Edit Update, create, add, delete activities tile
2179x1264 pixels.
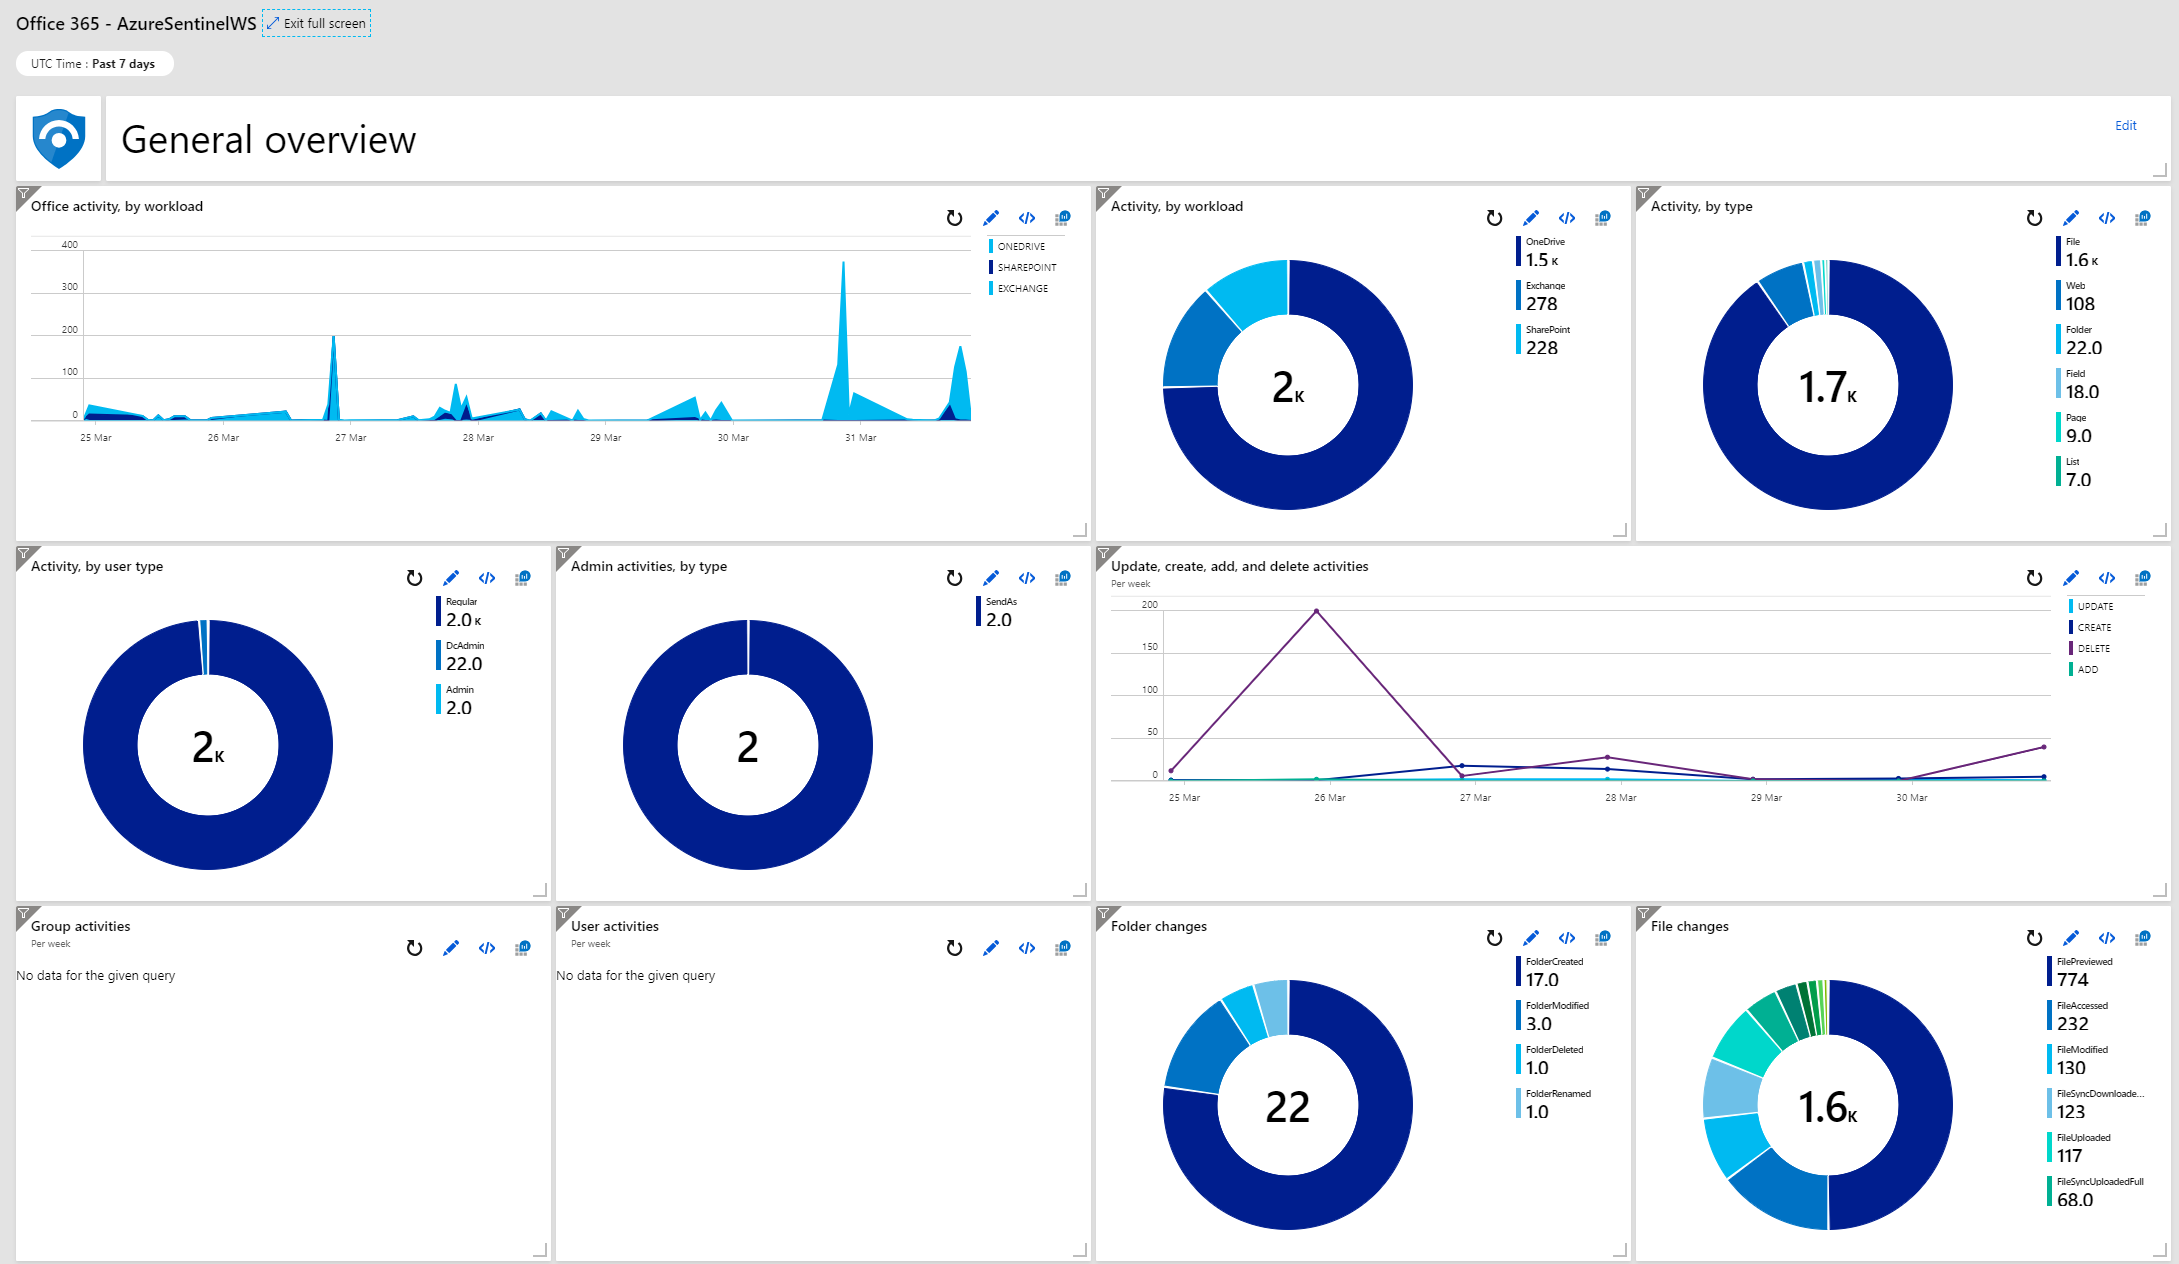coord(2070,578)
